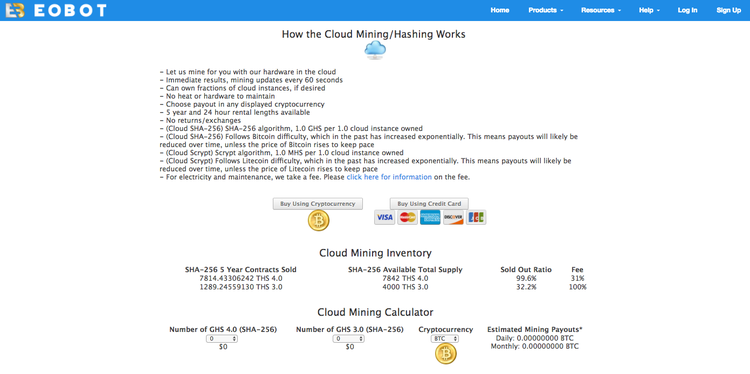
Task: Expand the Resources menu
Action: (x=601, y=10)
